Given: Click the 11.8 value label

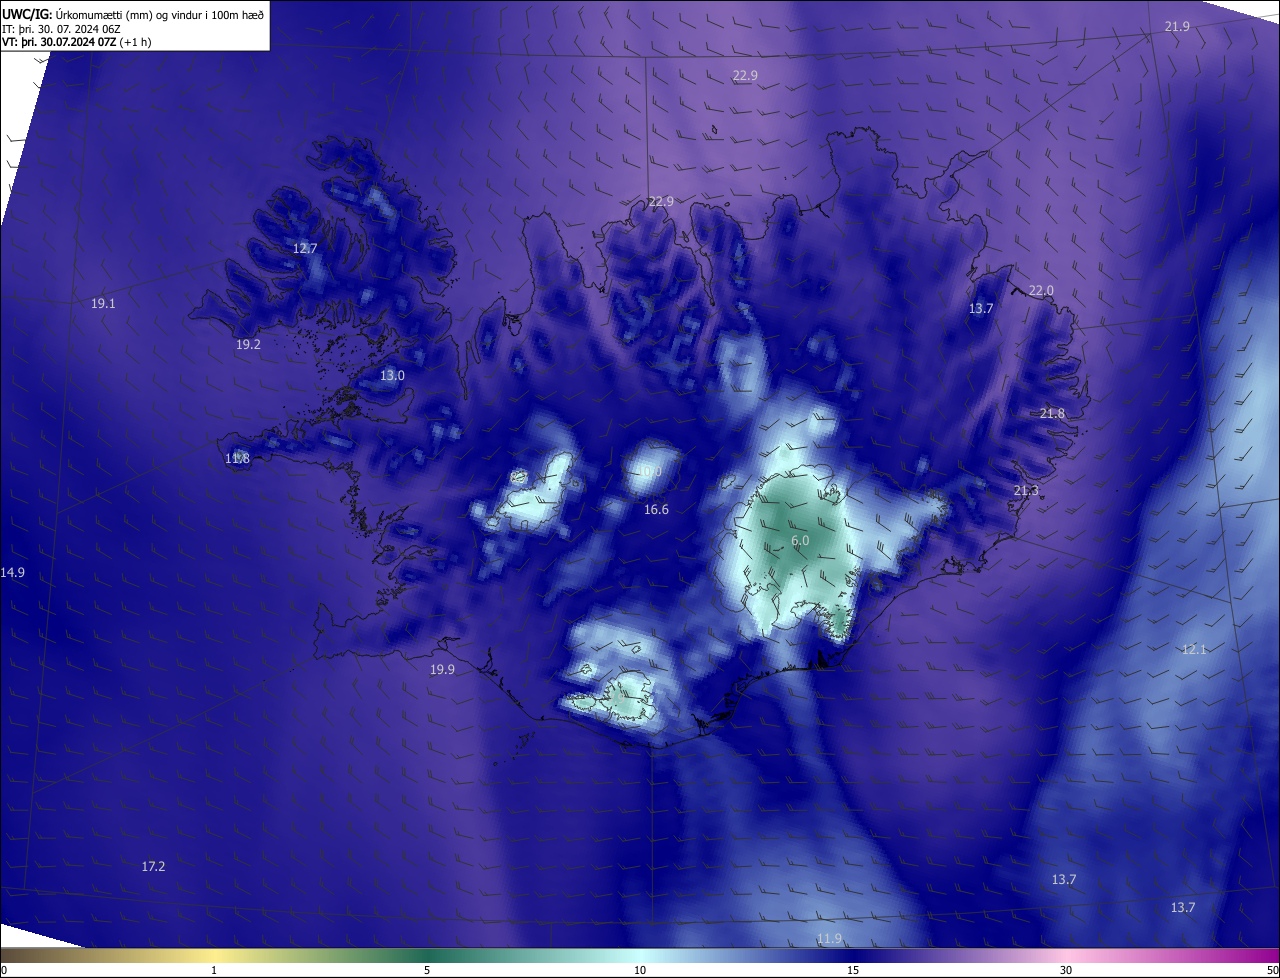Looking at the screenshot, I should tap(237, 459).
